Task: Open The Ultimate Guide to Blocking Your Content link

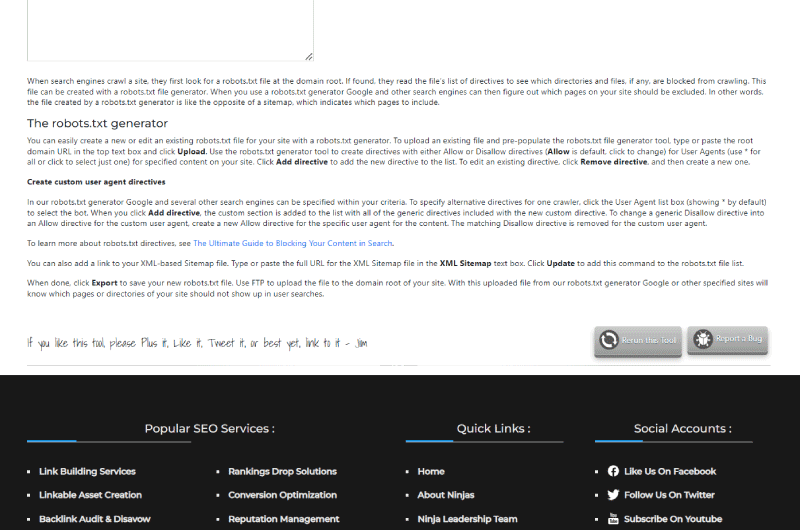Action: click(293, 243)
